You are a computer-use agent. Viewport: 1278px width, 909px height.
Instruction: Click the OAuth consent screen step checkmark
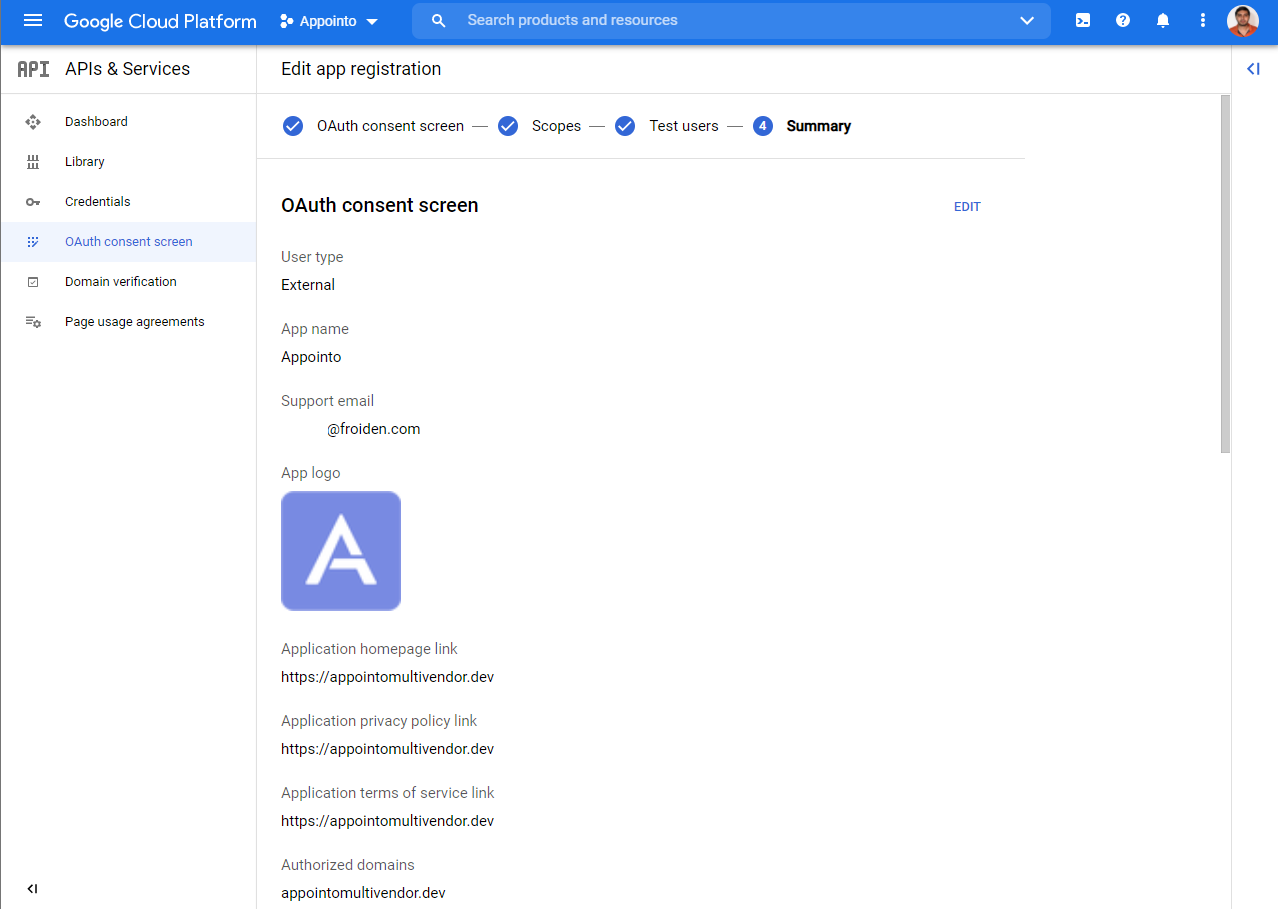[293, 126]
